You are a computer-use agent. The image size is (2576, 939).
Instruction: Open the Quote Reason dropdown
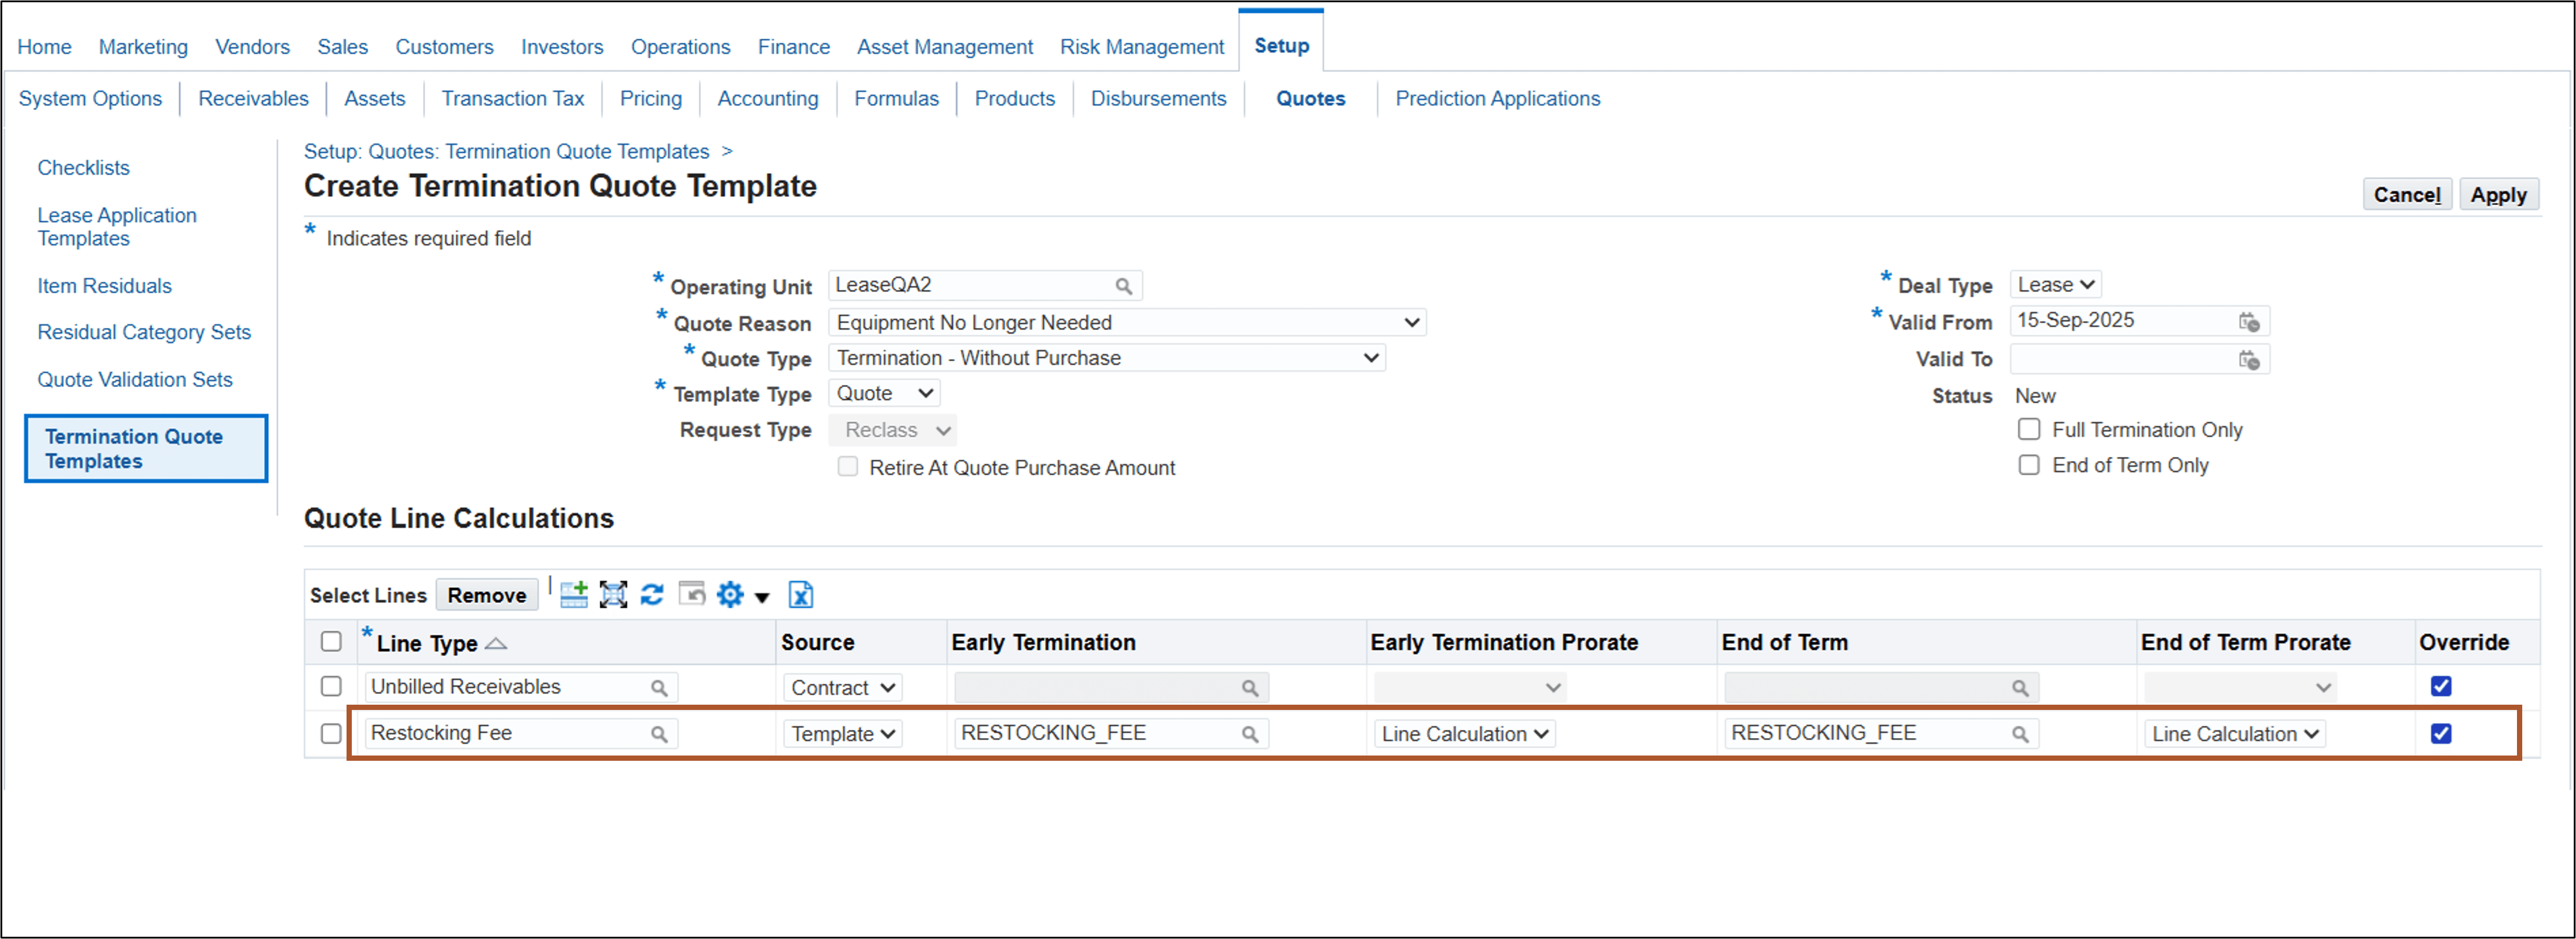(1126, 323)
